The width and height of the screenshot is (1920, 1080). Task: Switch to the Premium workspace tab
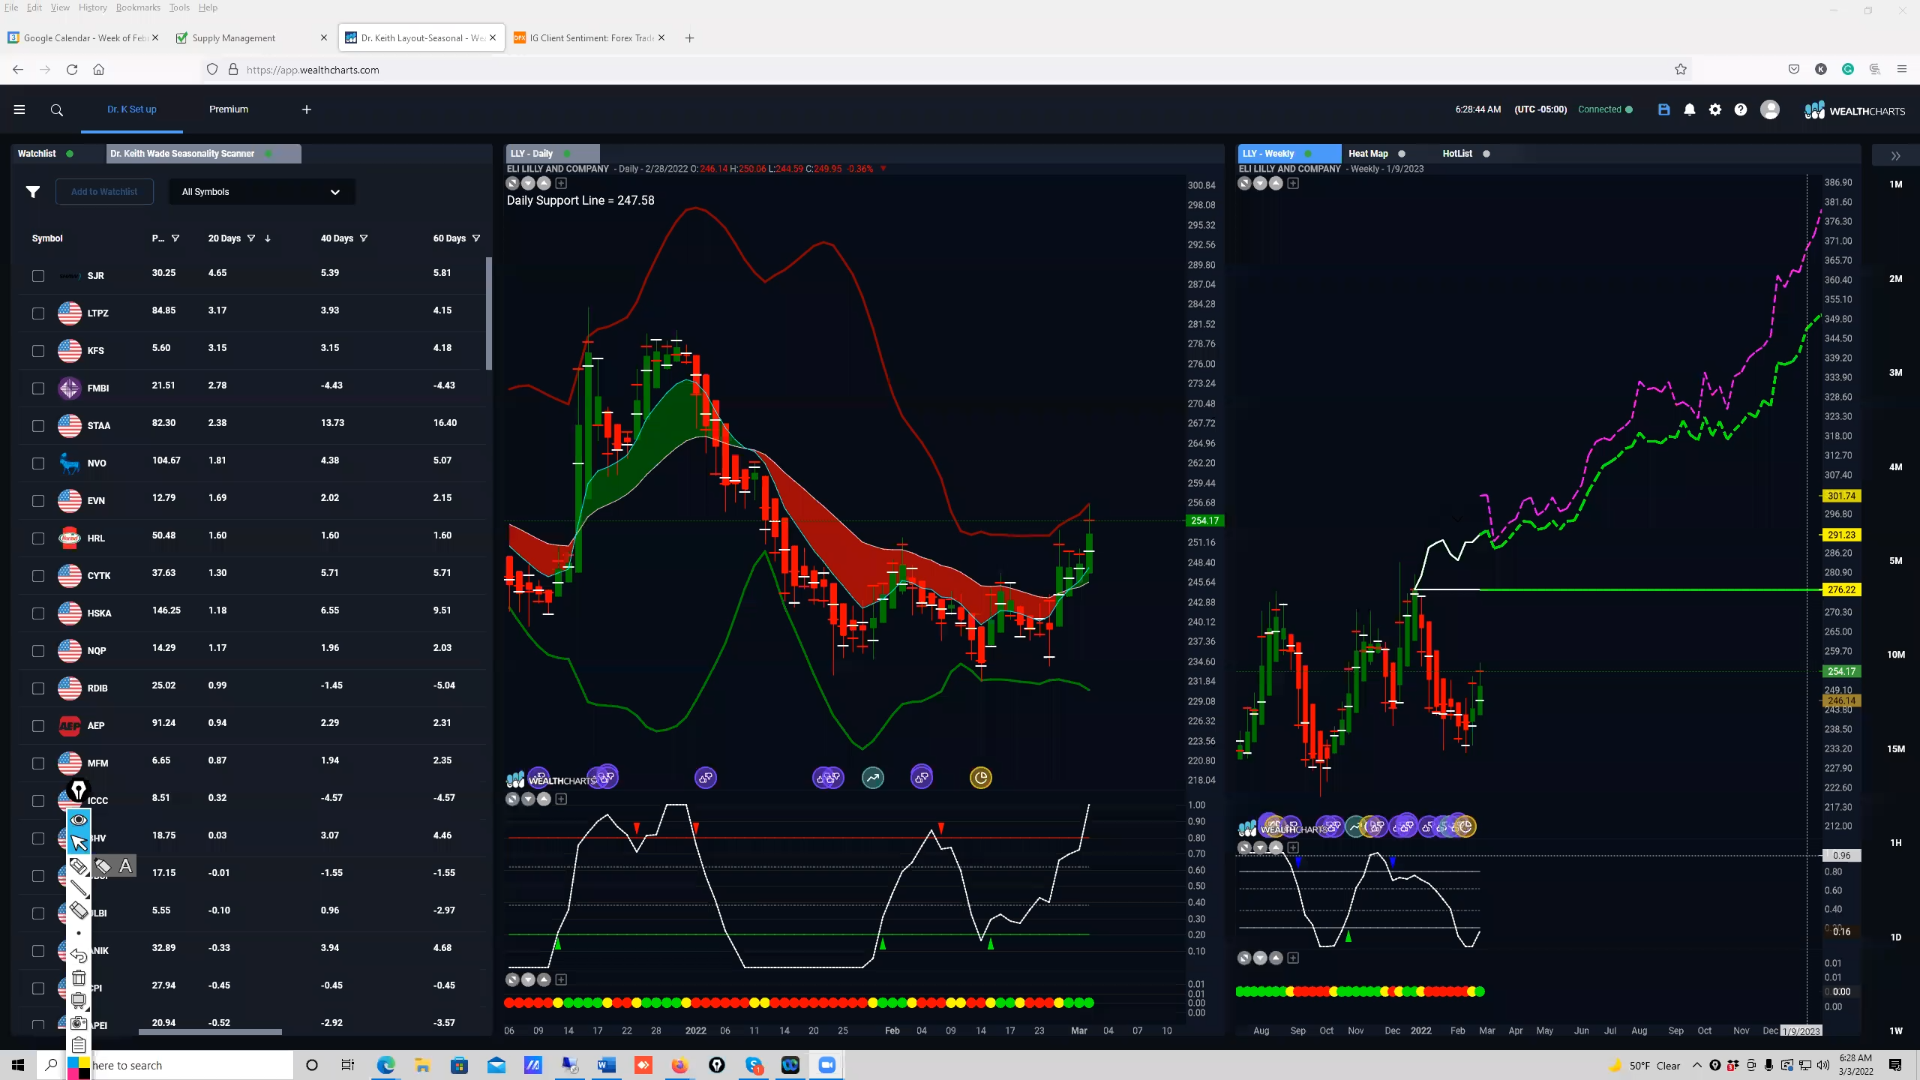229,110
